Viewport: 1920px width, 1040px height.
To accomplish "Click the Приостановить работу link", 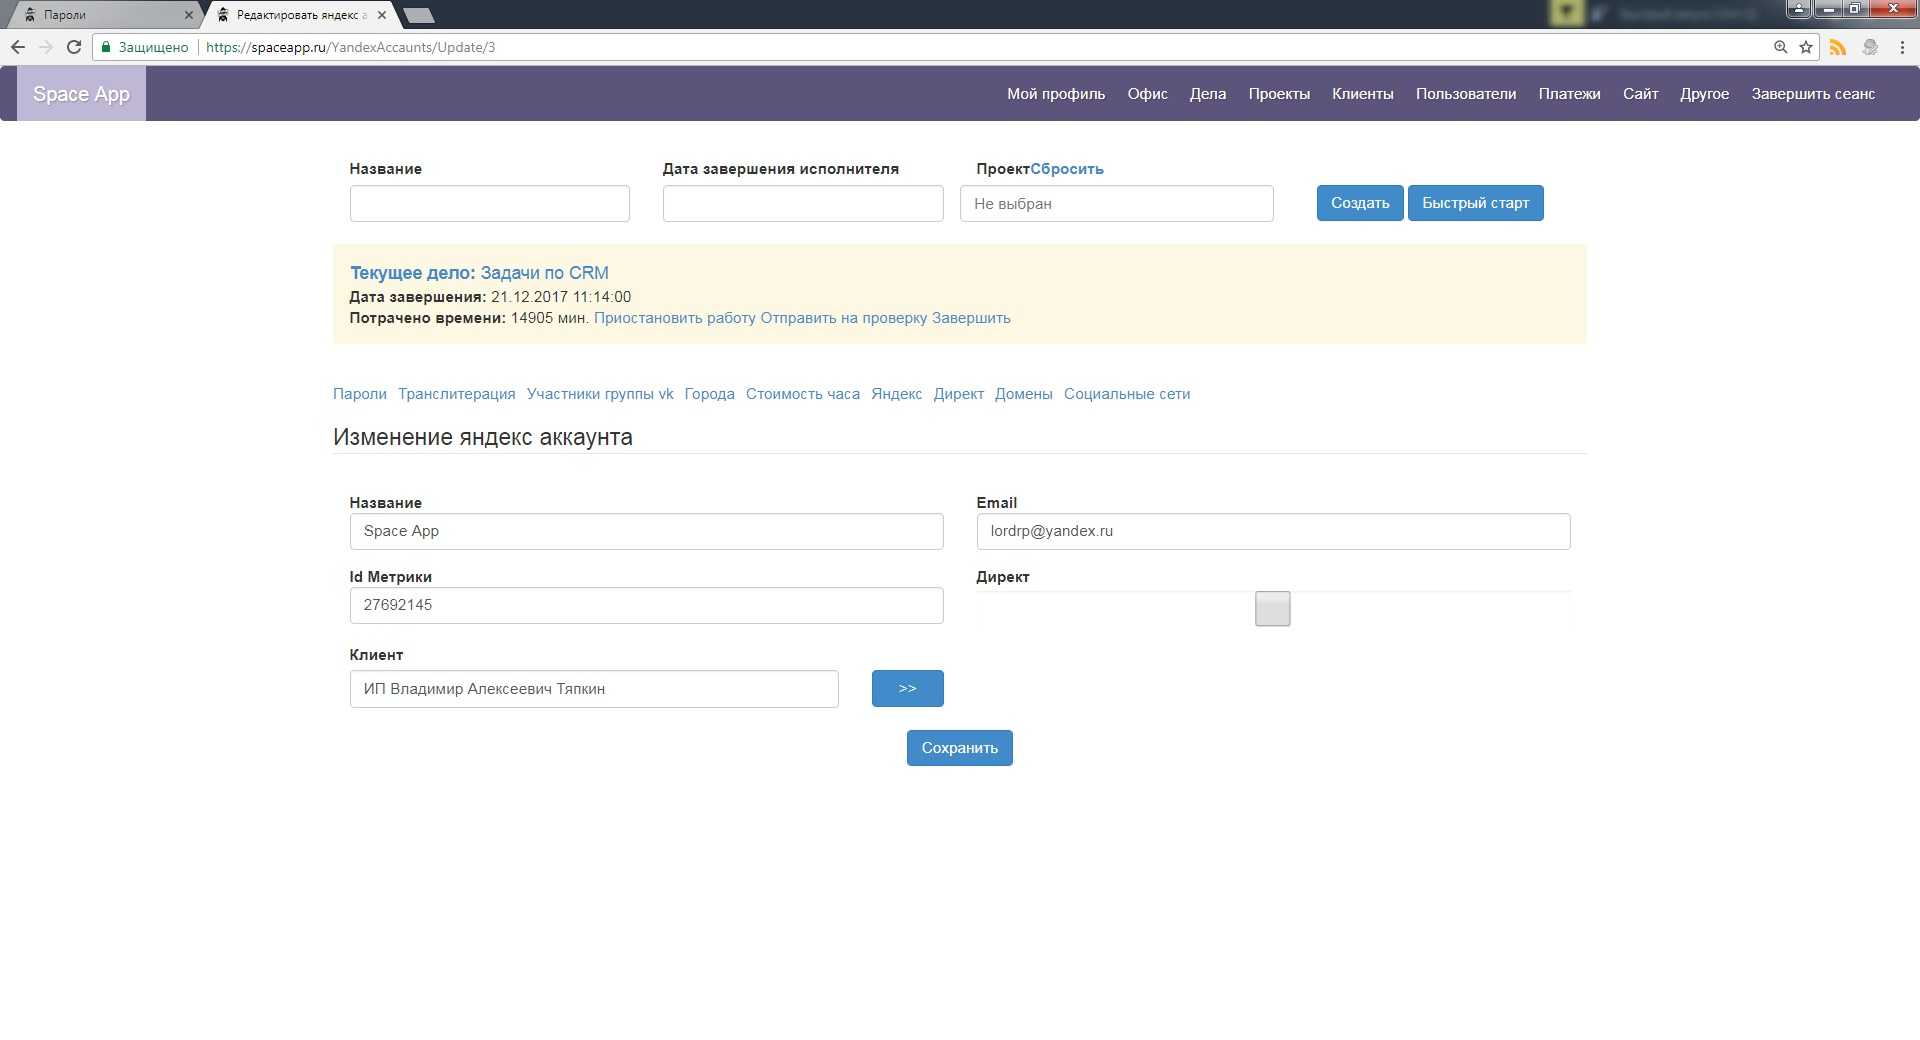I will click(674, 318).
